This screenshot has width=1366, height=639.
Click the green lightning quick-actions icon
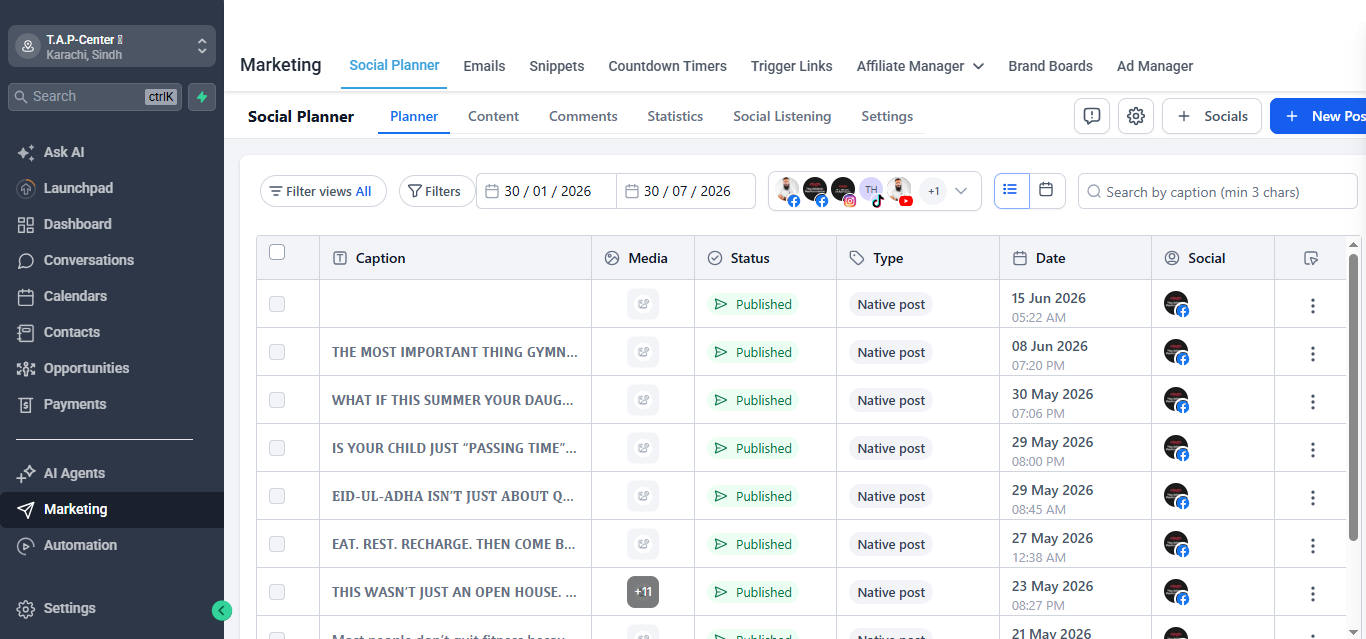202,97
